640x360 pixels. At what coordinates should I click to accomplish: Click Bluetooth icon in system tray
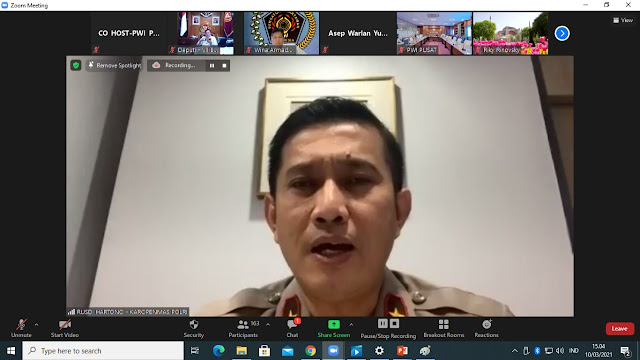538,351
